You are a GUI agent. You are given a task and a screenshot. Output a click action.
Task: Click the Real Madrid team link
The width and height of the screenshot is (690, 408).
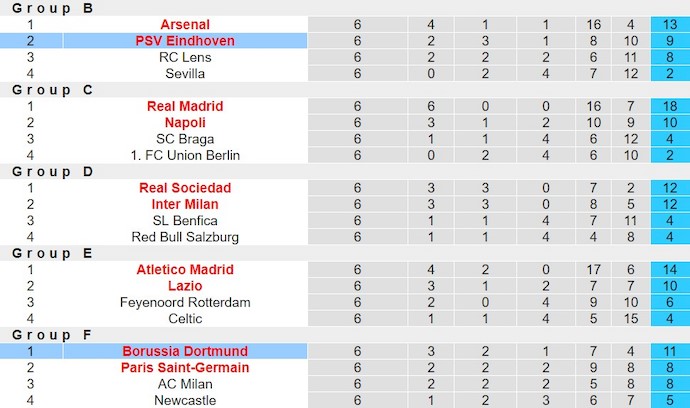click(x=185, y=106)
